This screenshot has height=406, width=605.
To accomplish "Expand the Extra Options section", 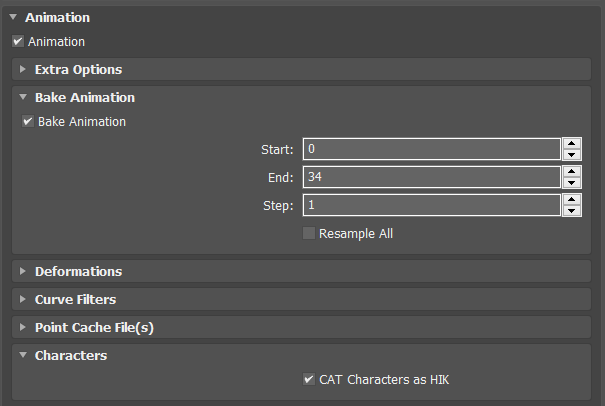I will 23,70.
